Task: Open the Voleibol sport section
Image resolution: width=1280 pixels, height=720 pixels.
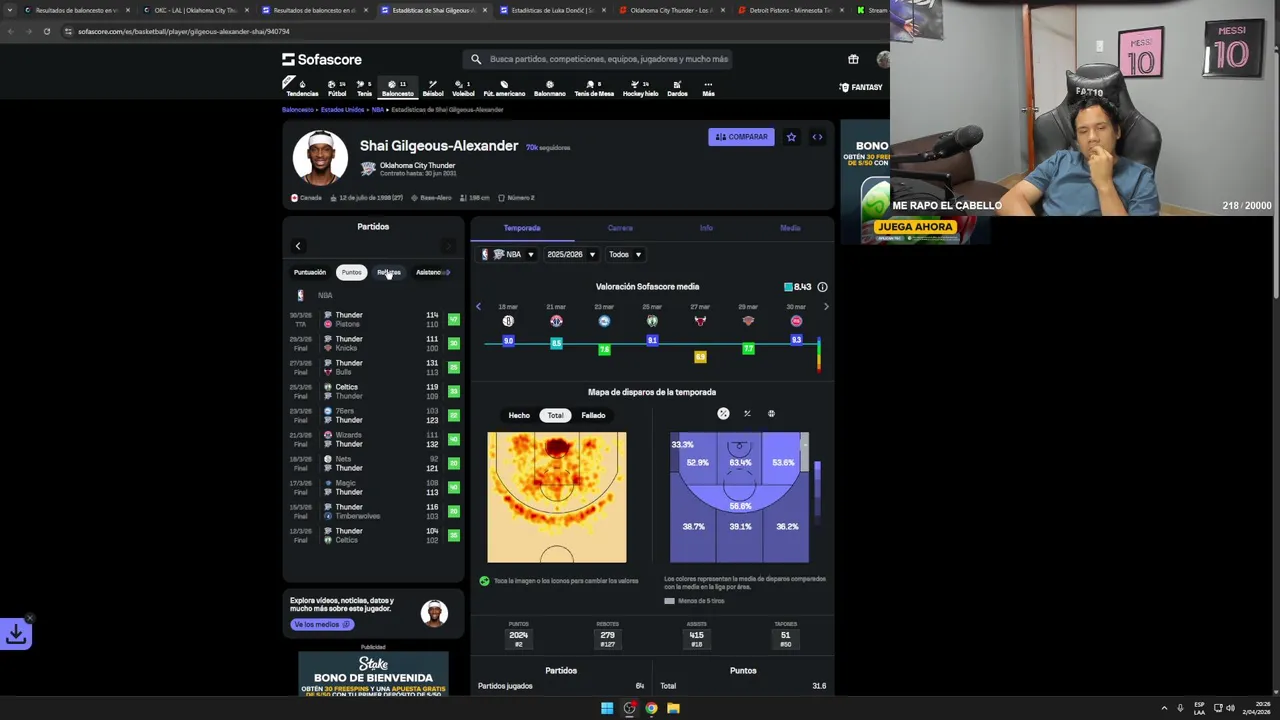Action: coord(463,89)
